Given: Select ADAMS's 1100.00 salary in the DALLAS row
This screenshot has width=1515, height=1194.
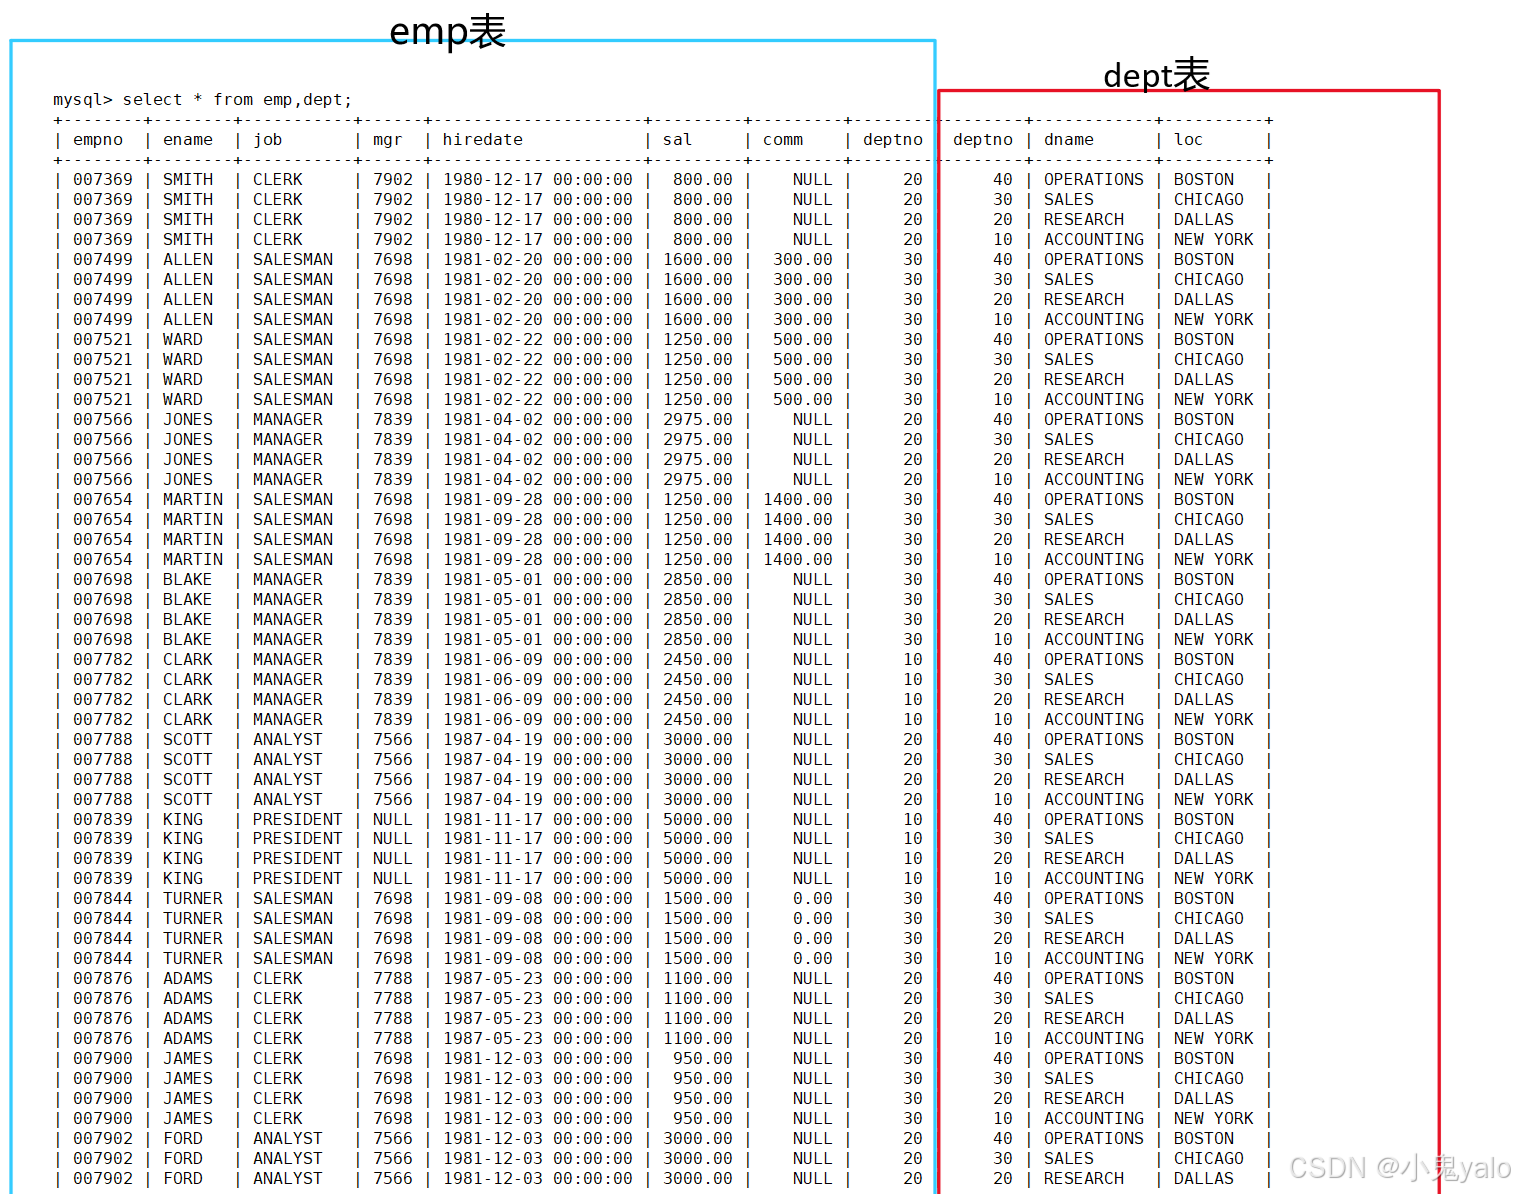Looking at the screenshot, I should [x=698, y=1019].
